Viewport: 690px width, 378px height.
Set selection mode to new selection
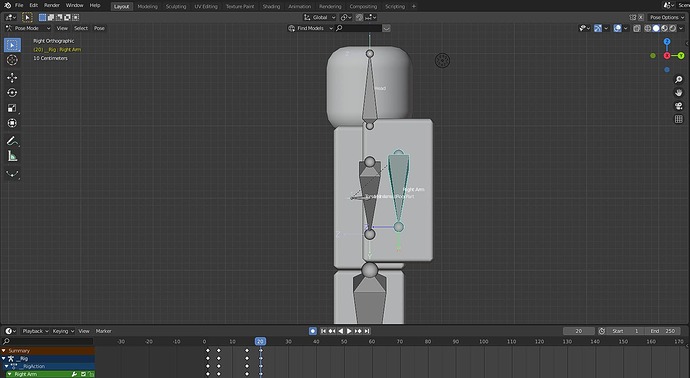coord(42,17)
